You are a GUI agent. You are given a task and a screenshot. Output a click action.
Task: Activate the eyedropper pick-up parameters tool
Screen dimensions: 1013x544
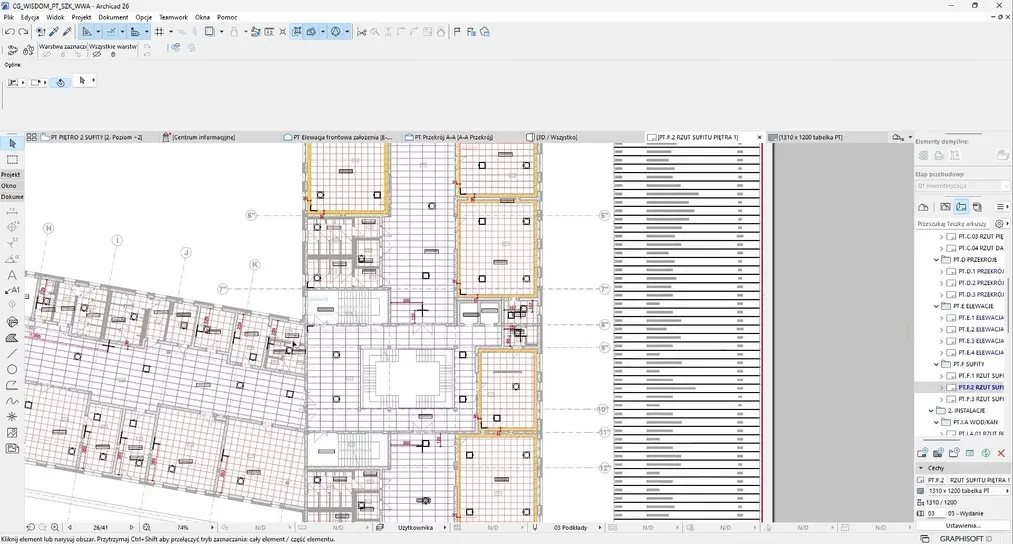click(x=54, y=32)
